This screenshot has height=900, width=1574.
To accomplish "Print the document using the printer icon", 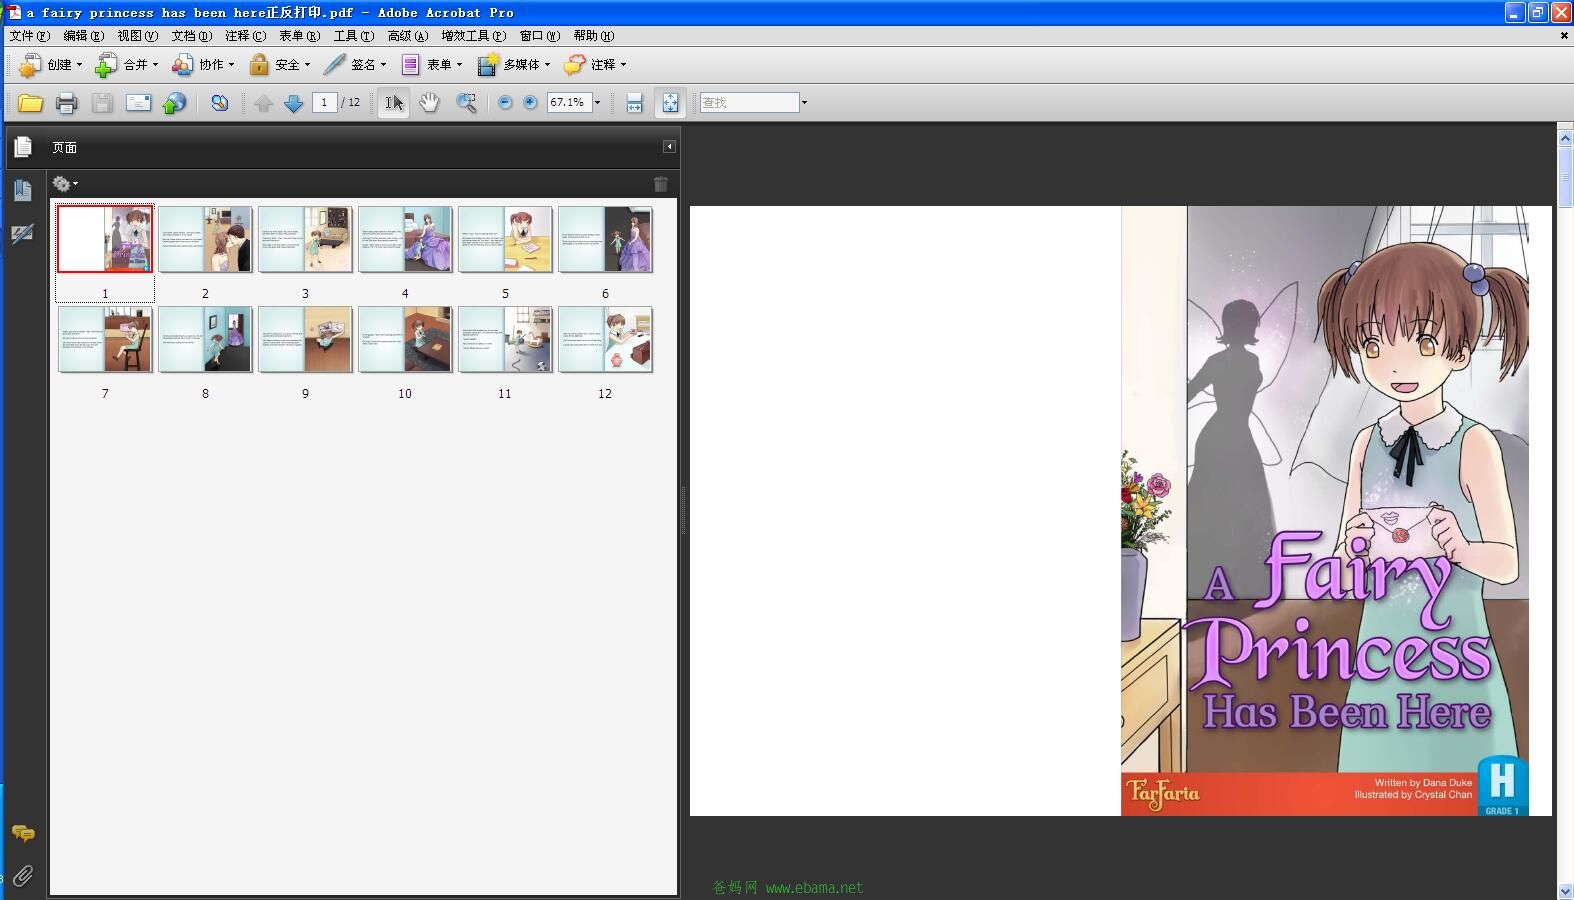I will click(67, 103).
